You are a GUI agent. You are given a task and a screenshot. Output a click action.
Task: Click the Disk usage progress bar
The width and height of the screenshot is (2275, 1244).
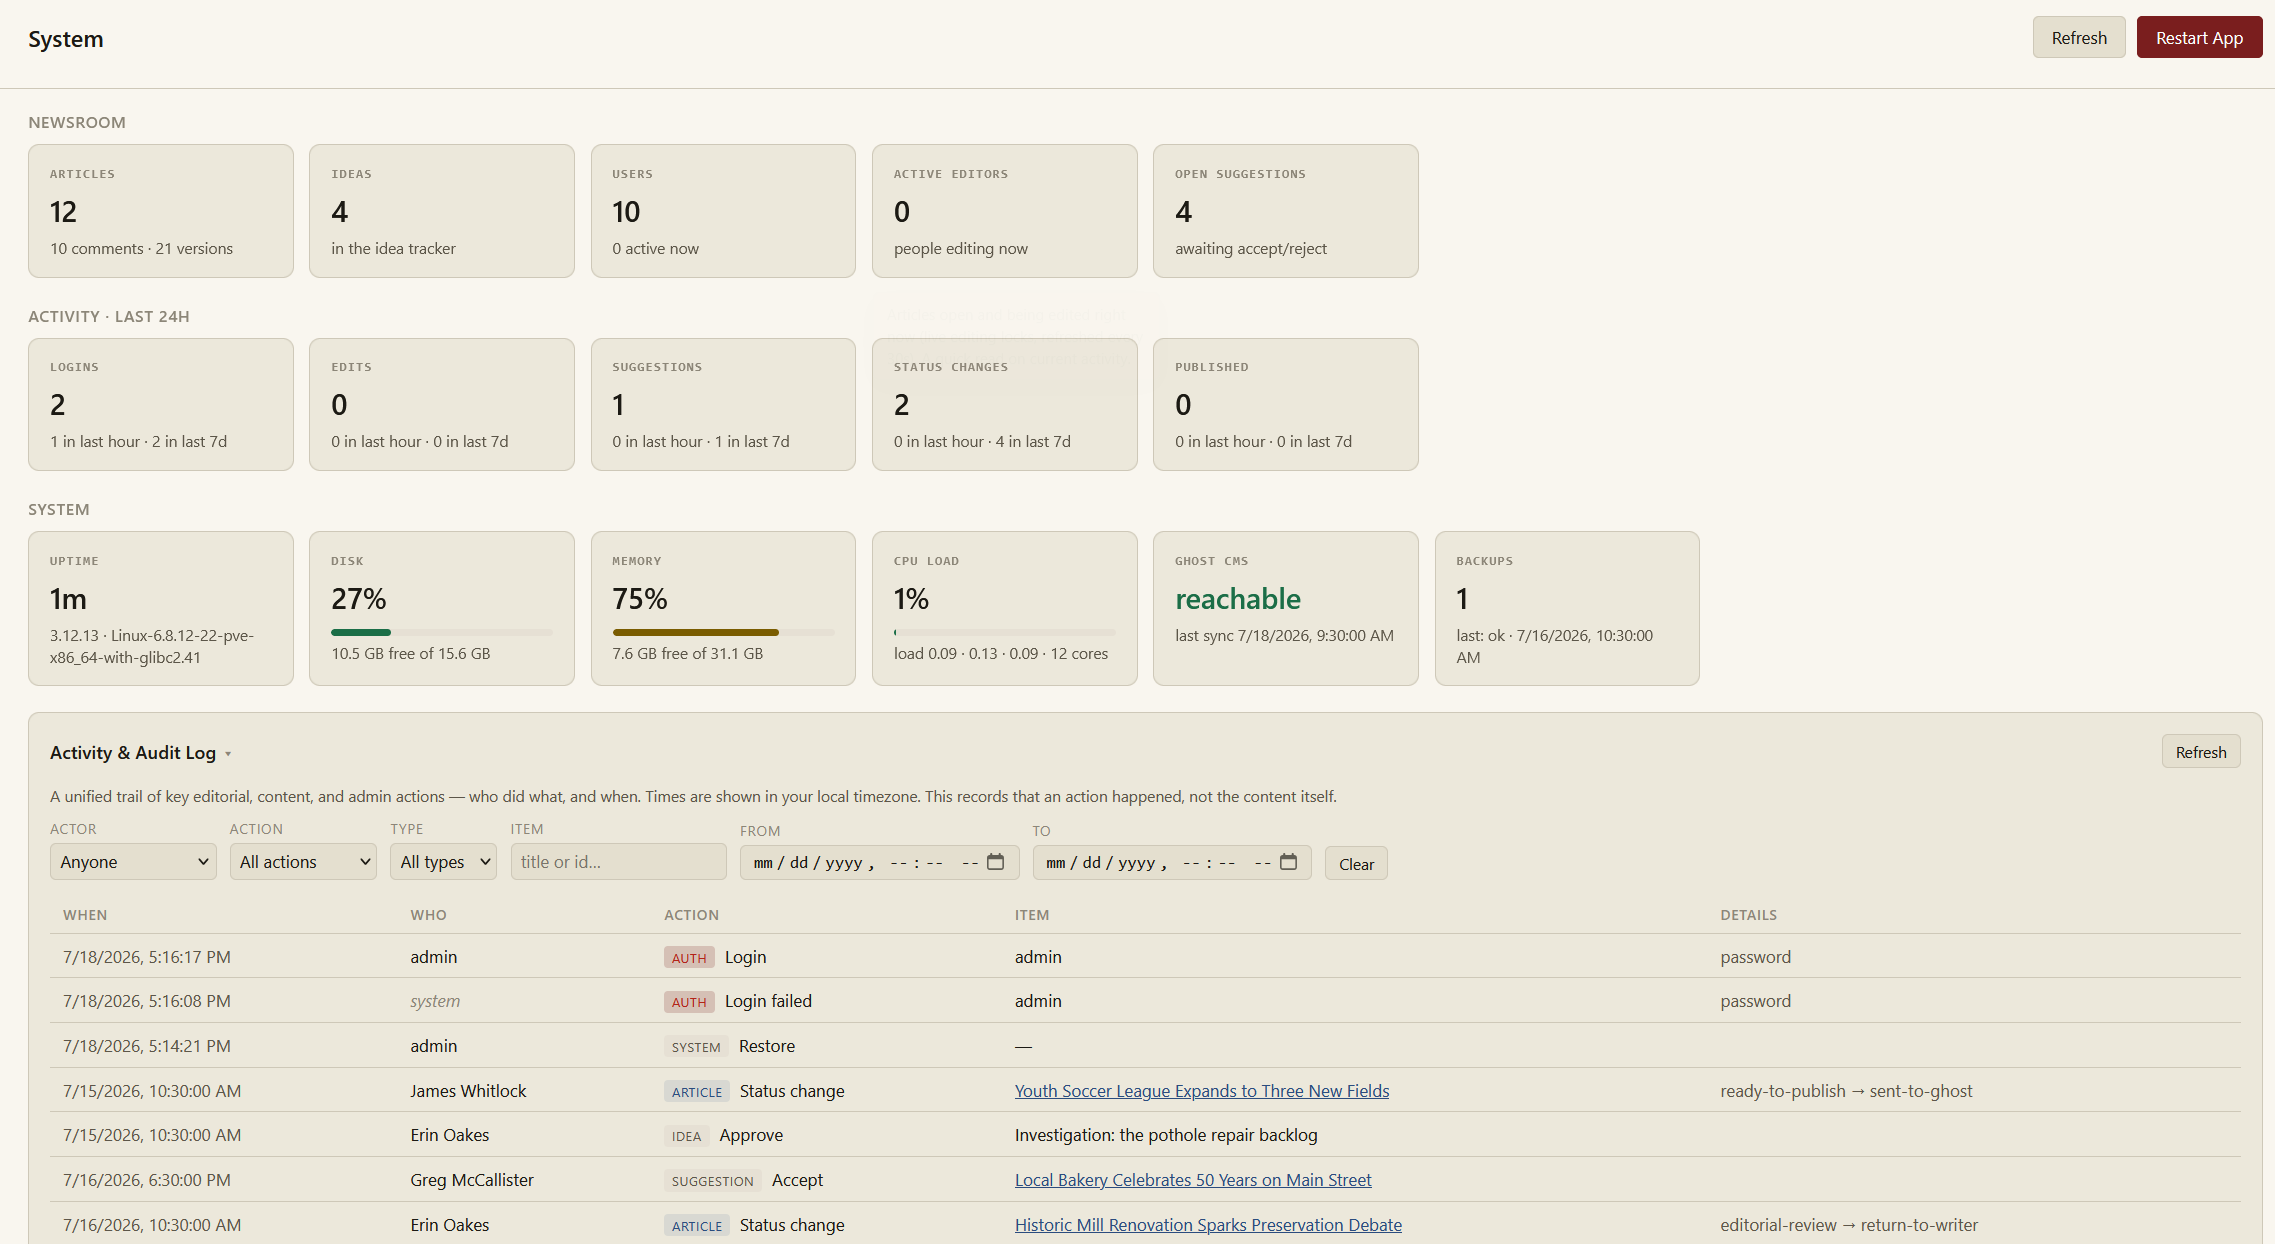[442, 632]
